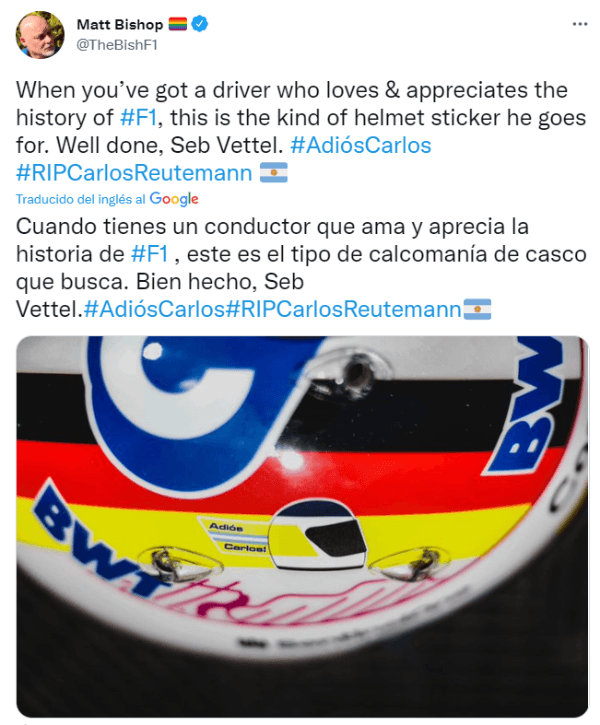
Task: Click the blue verified badge
Action: click(x=199, y=24)
